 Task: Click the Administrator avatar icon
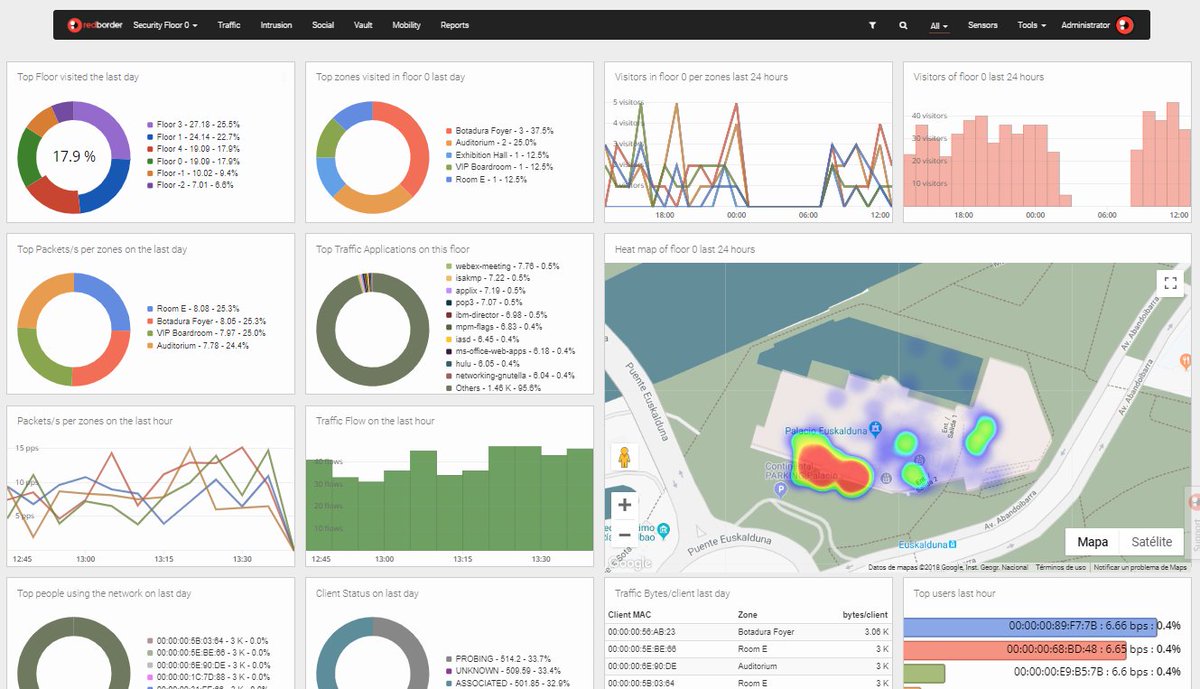point(1125,25)
